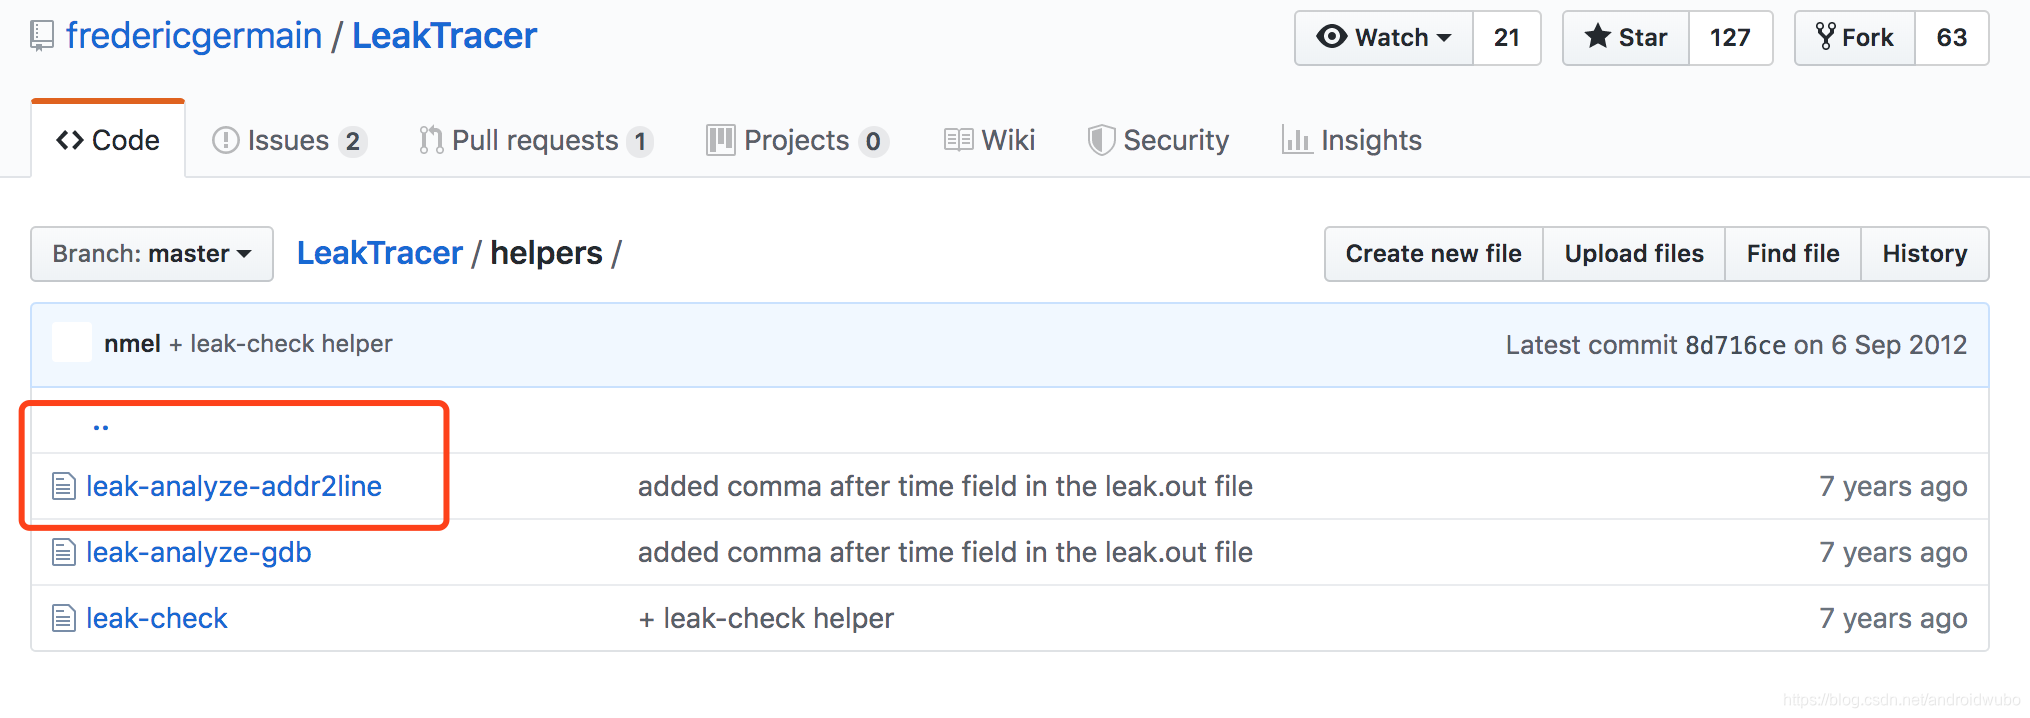2030x718 pixels.
Task: Click the nmel author avatar thumbnail
Action: tap(72, 344)
